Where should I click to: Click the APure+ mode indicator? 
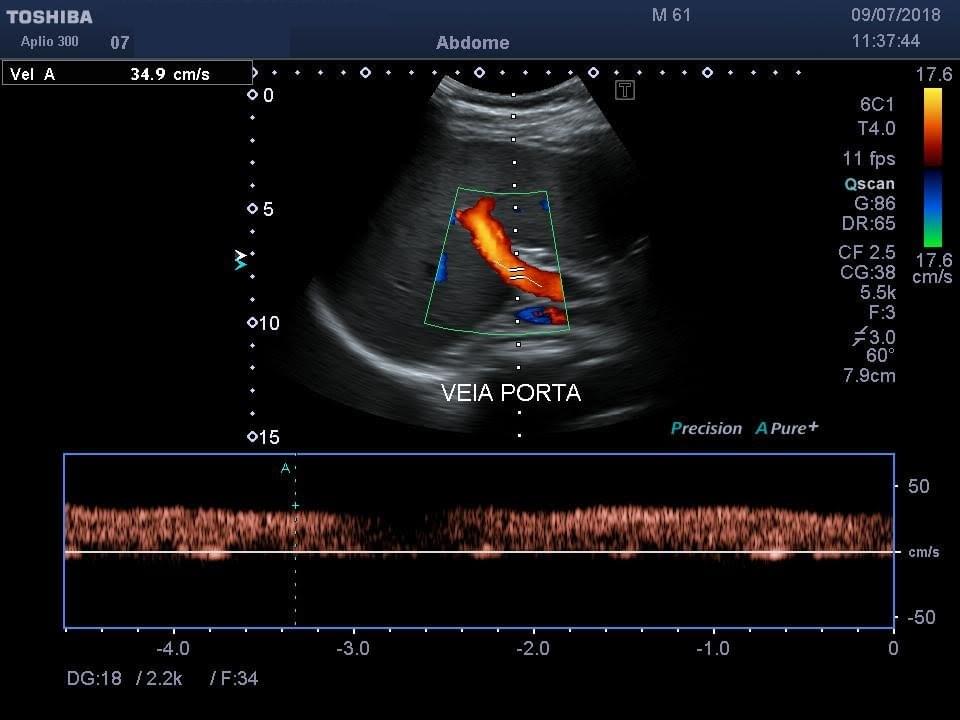pyautogui.click(x=785, y=428)
